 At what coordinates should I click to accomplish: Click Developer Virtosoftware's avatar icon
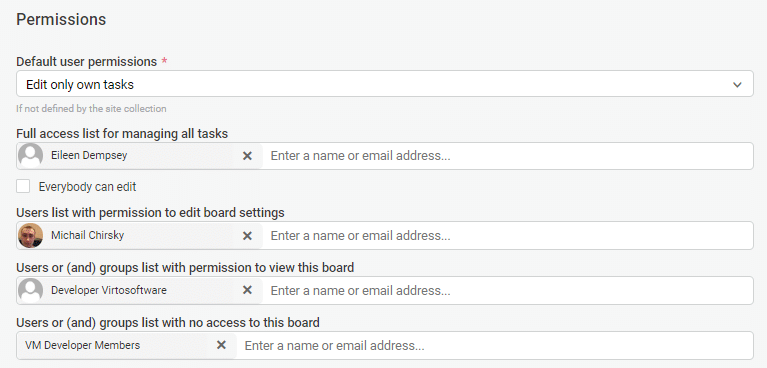pyautogui.click(x=30, y=290)
